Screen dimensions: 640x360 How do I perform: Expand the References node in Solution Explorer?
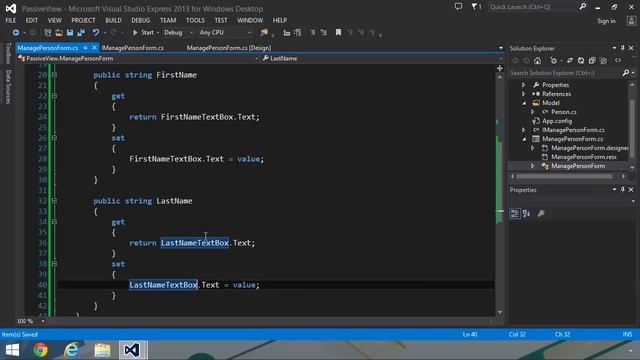tap(524, 94)
